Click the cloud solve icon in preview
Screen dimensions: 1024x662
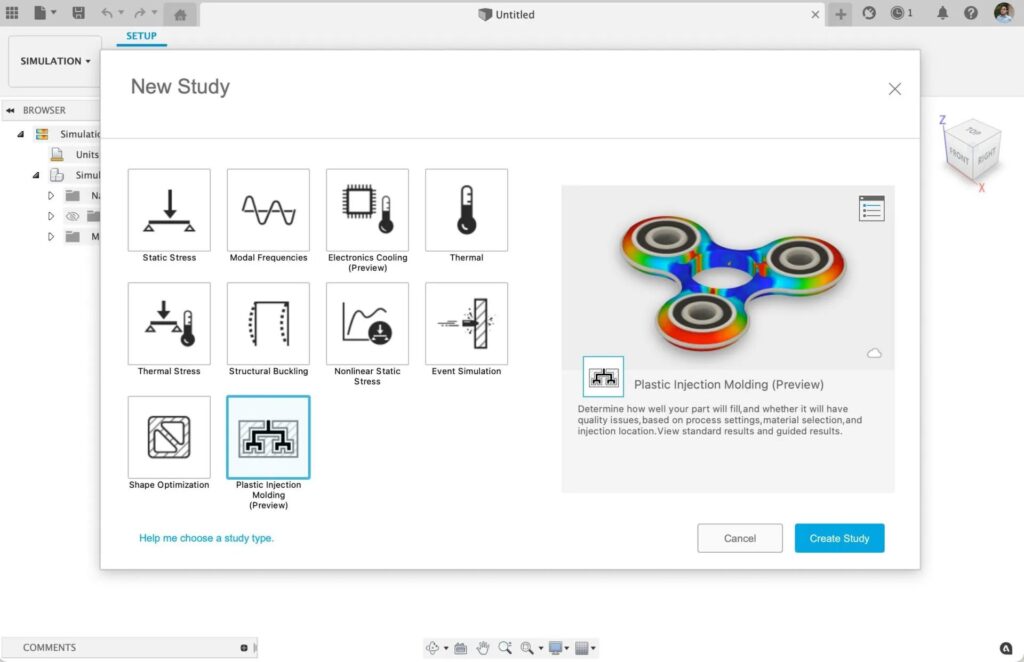(x=874, y=353)
